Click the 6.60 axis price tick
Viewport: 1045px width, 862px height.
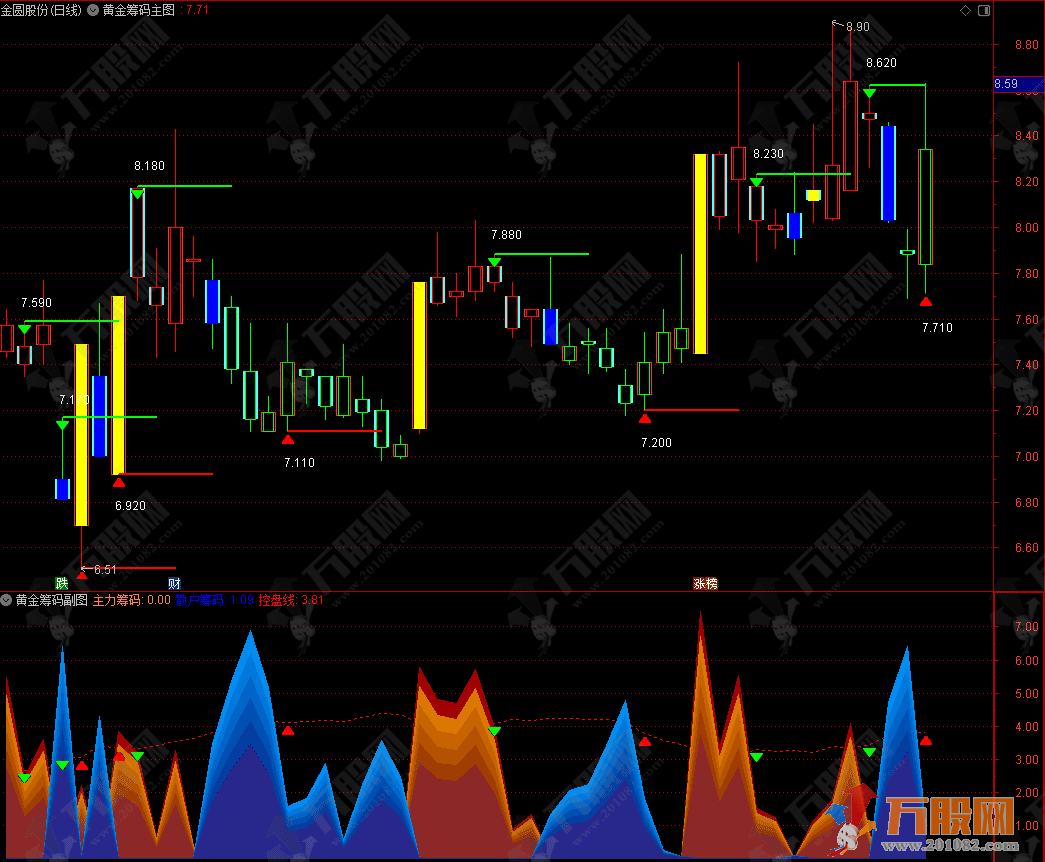coord(1026,547)
